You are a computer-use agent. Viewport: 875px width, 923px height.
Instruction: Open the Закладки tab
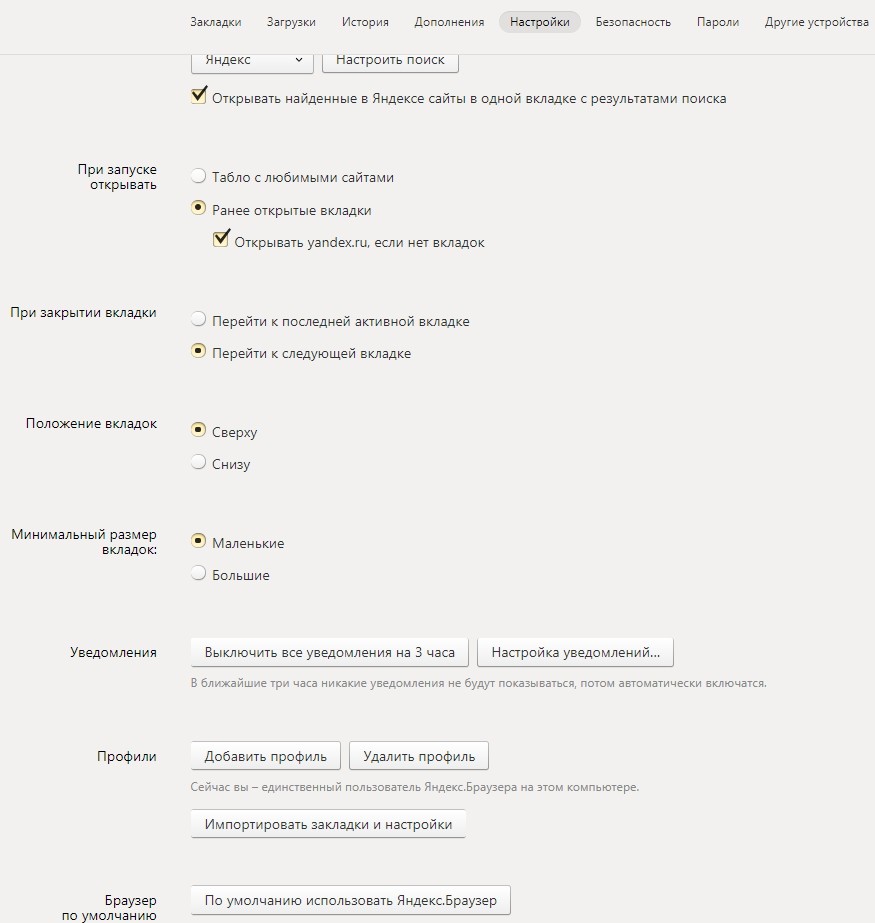click(x=218, y=22)
